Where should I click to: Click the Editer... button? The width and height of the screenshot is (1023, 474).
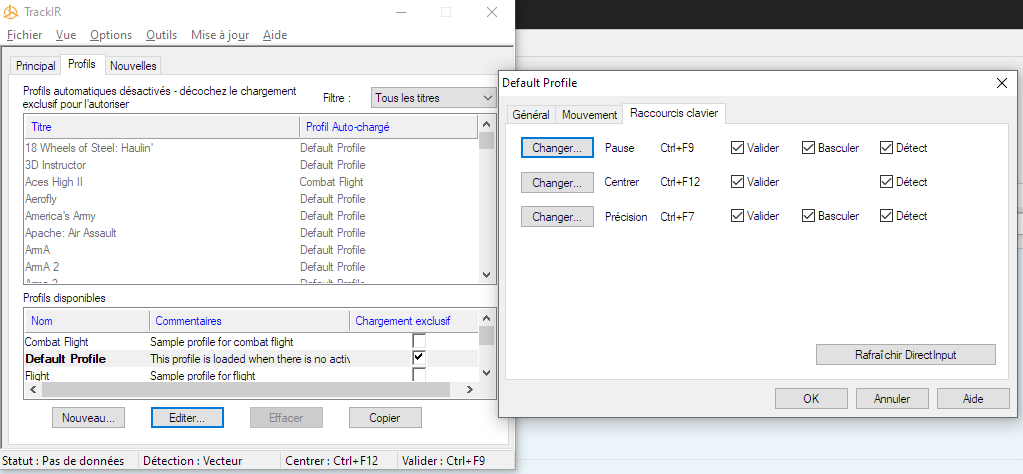[x=187, y=418]
